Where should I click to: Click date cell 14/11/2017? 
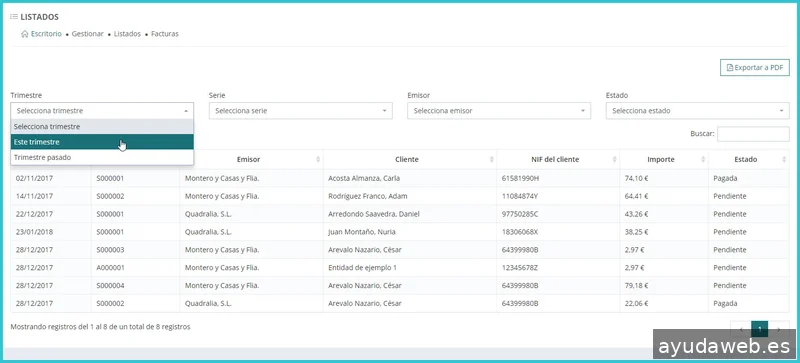click(x=35, y=196)
